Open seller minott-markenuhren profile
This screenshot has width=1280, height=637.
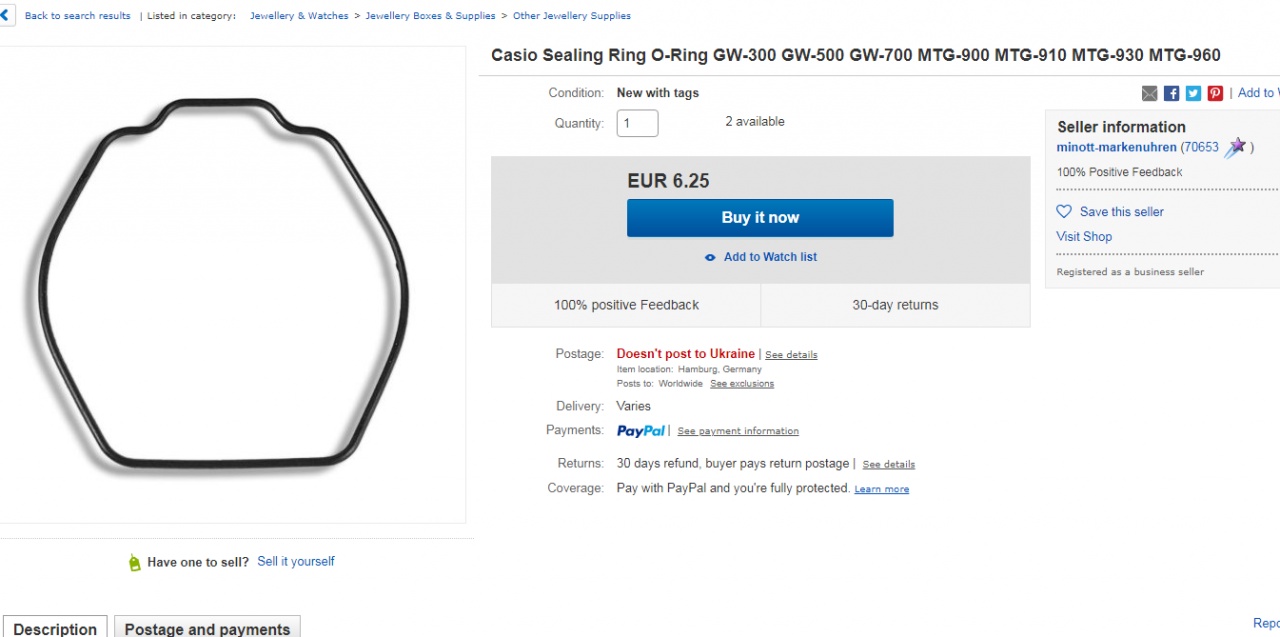(x=1116, y=147)
